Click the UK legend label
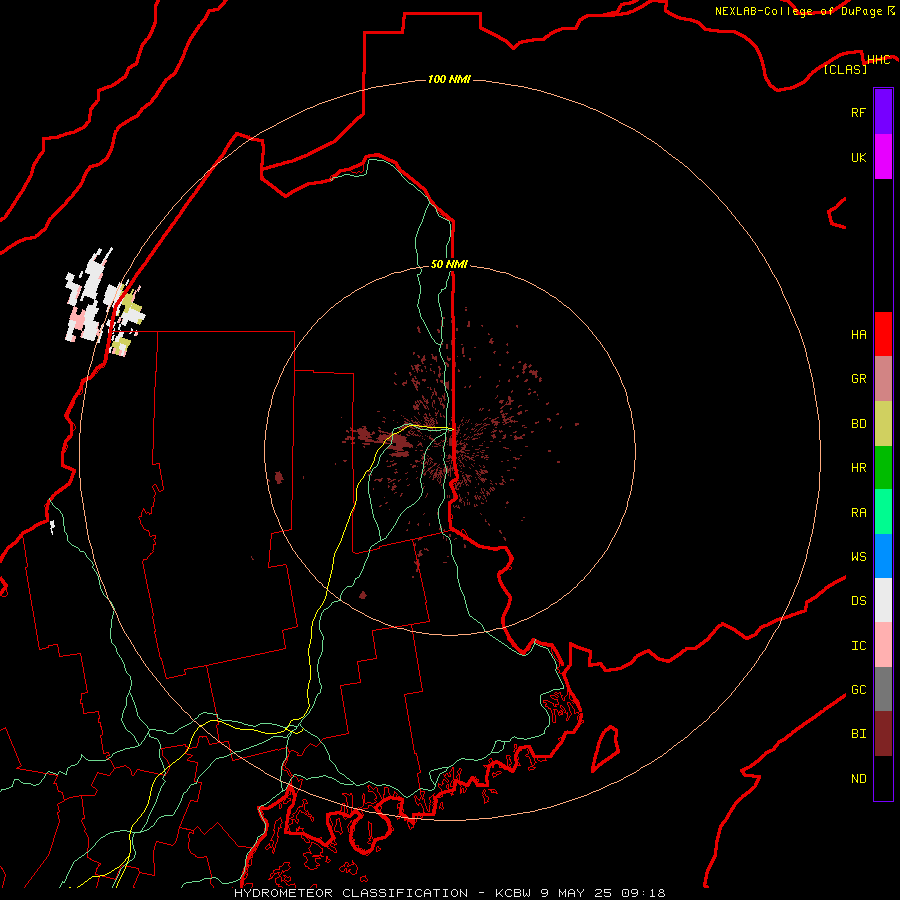The image size is (900, 900). click(x=858, y=157)
